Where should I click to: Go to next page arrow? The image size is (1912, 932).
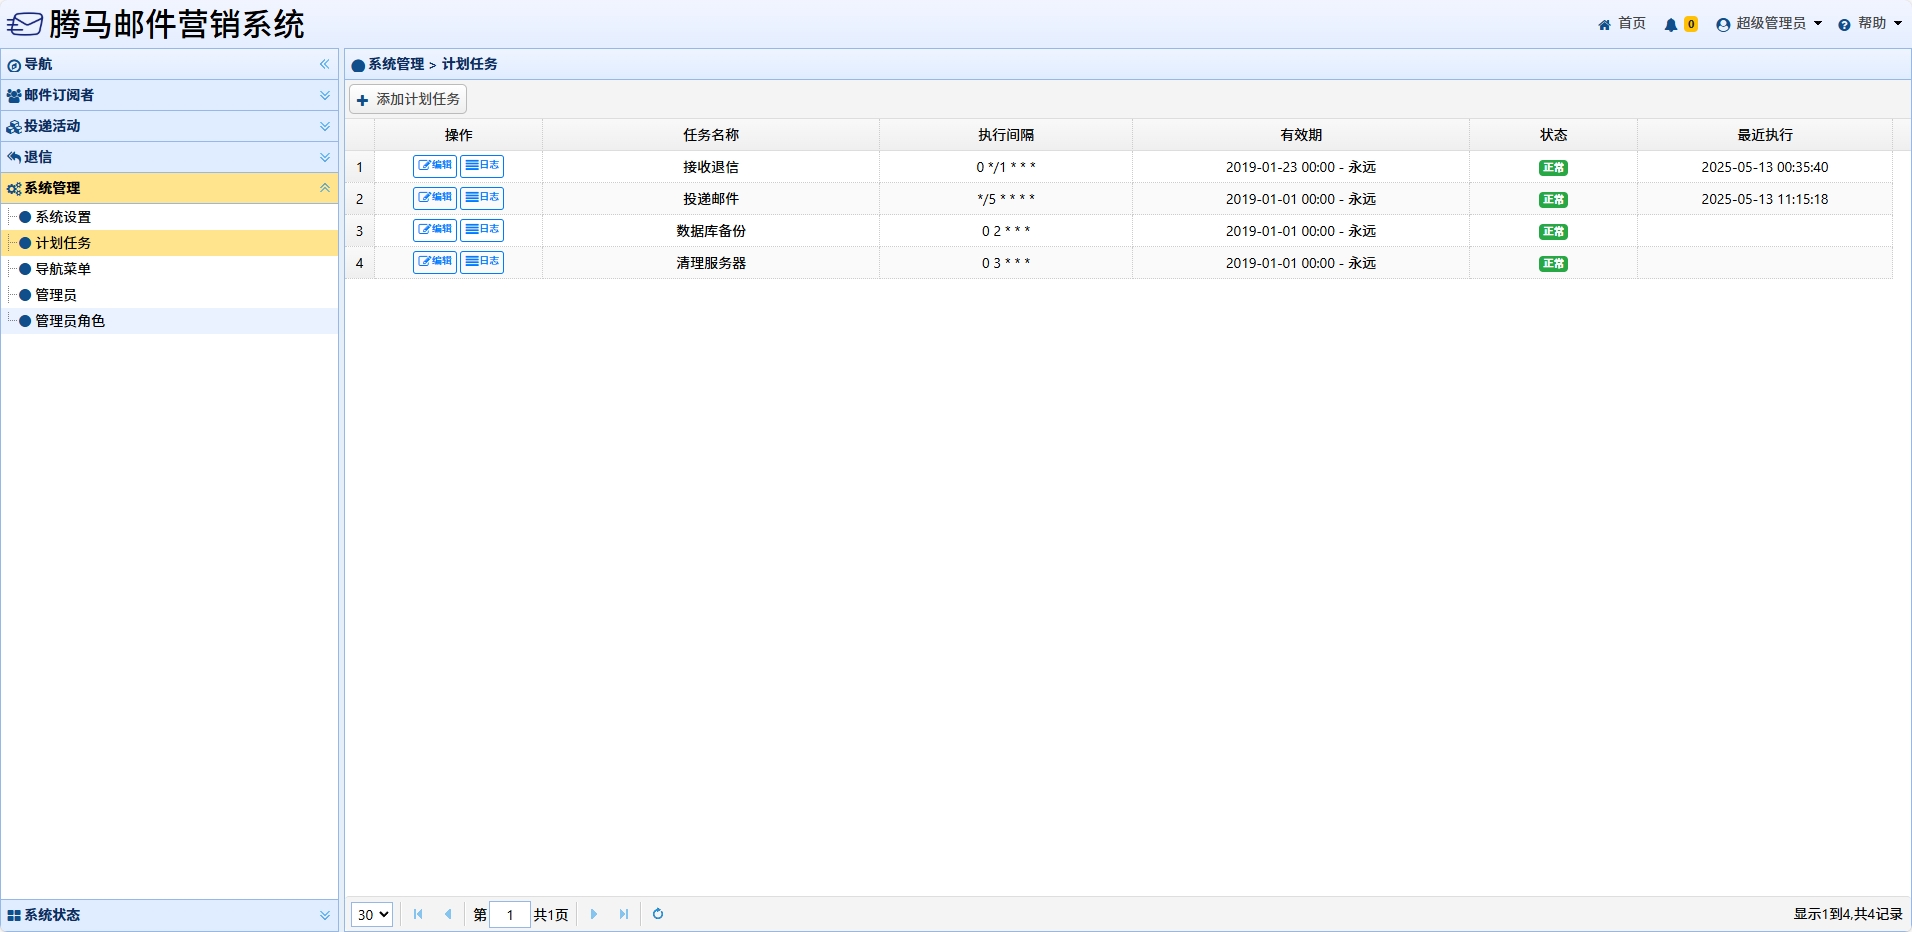pyautogui.click(x=594, y=914)
